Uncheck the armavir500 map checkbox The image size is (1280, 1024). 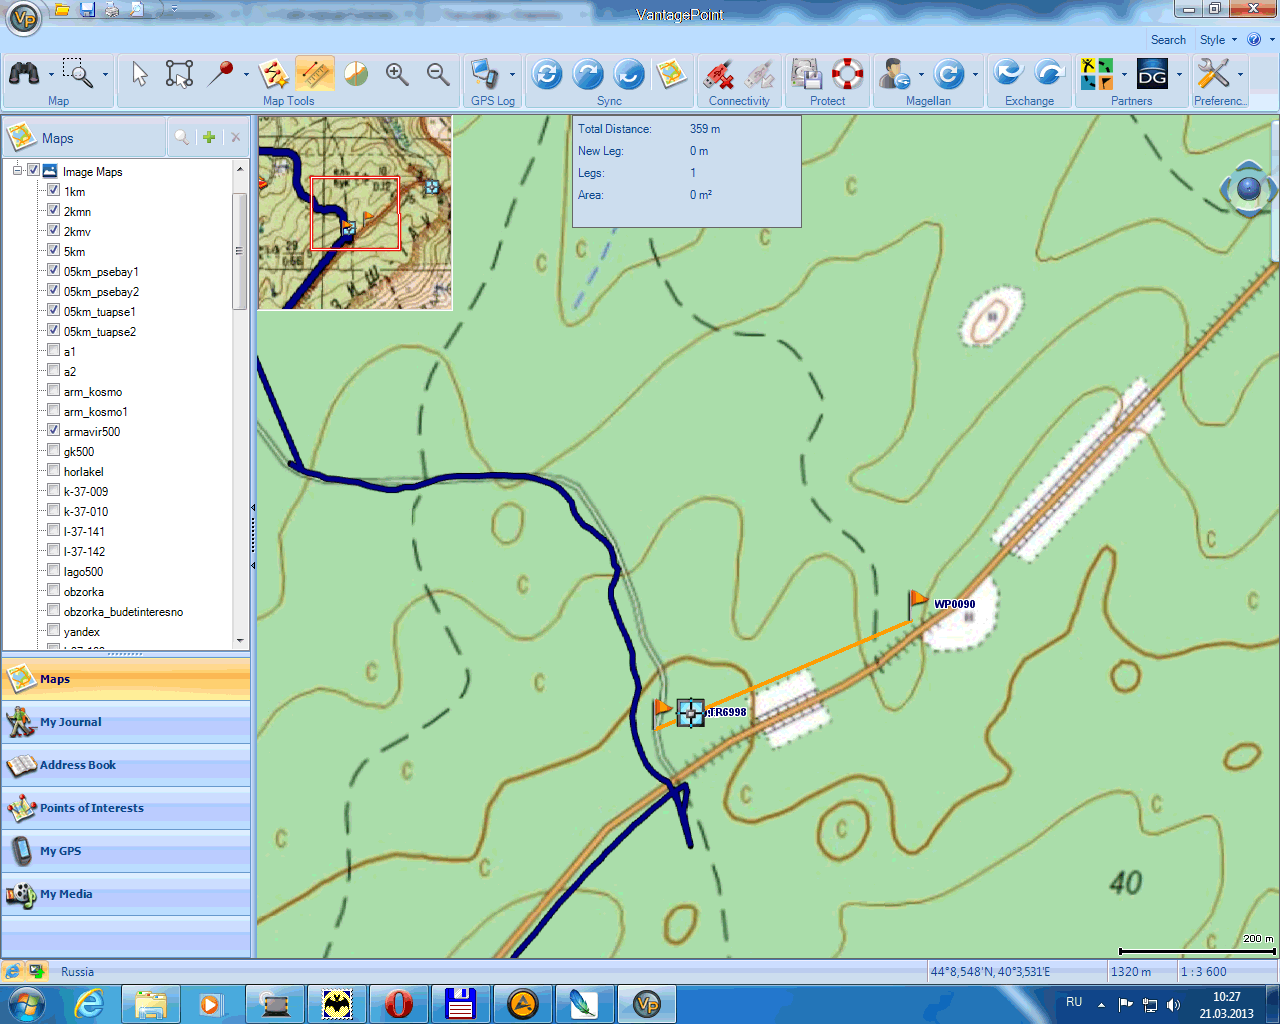tap(54, 430)
